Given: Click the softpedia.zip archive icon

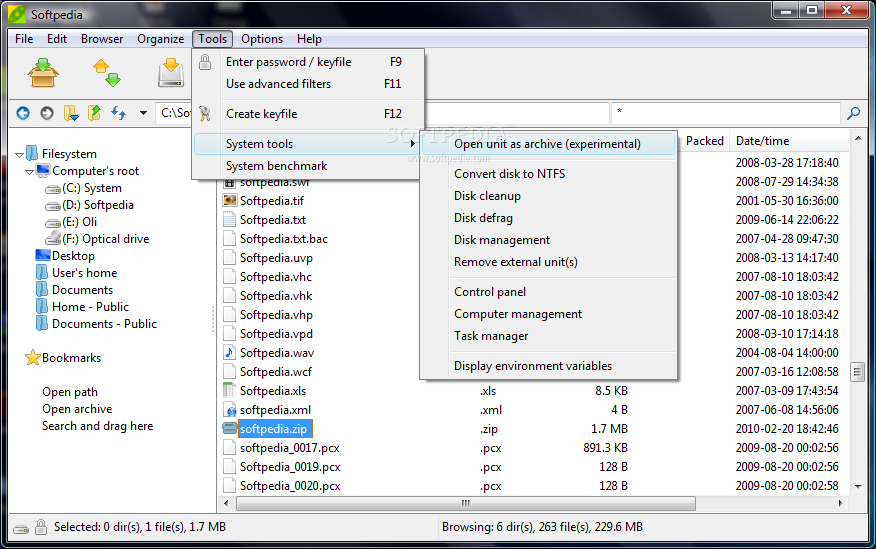Looking at the screenshot, I should point(230,428).
